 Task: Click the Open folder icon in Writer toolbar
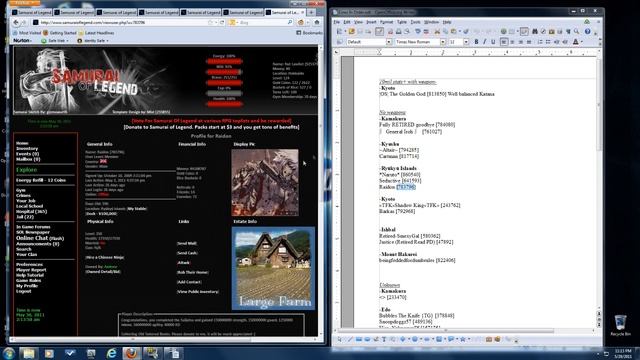pyautogui.click(x=351, y=31)
